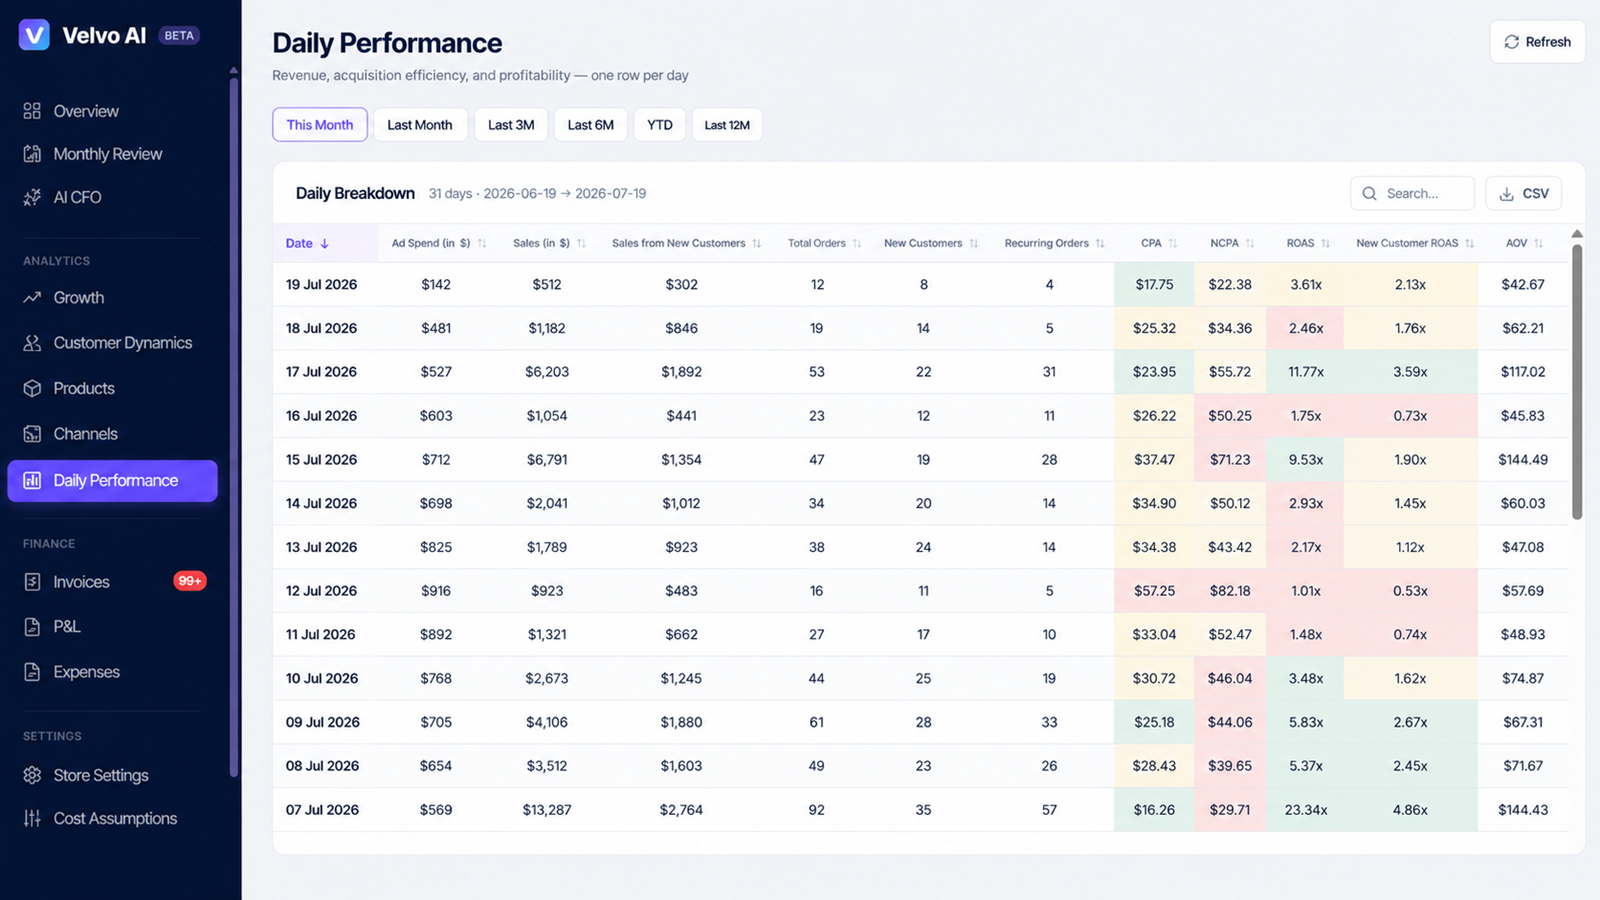This screenshot has height=900, width=1600.
Task: Select the Products box icon
Action: click(32, 388)
